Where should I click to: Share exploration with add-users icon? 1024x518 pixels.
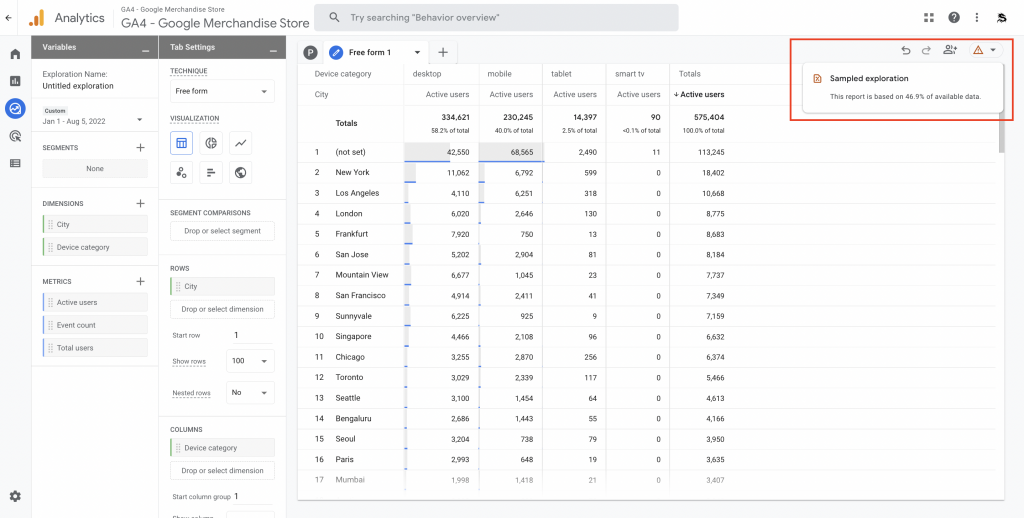coord(950,50)
